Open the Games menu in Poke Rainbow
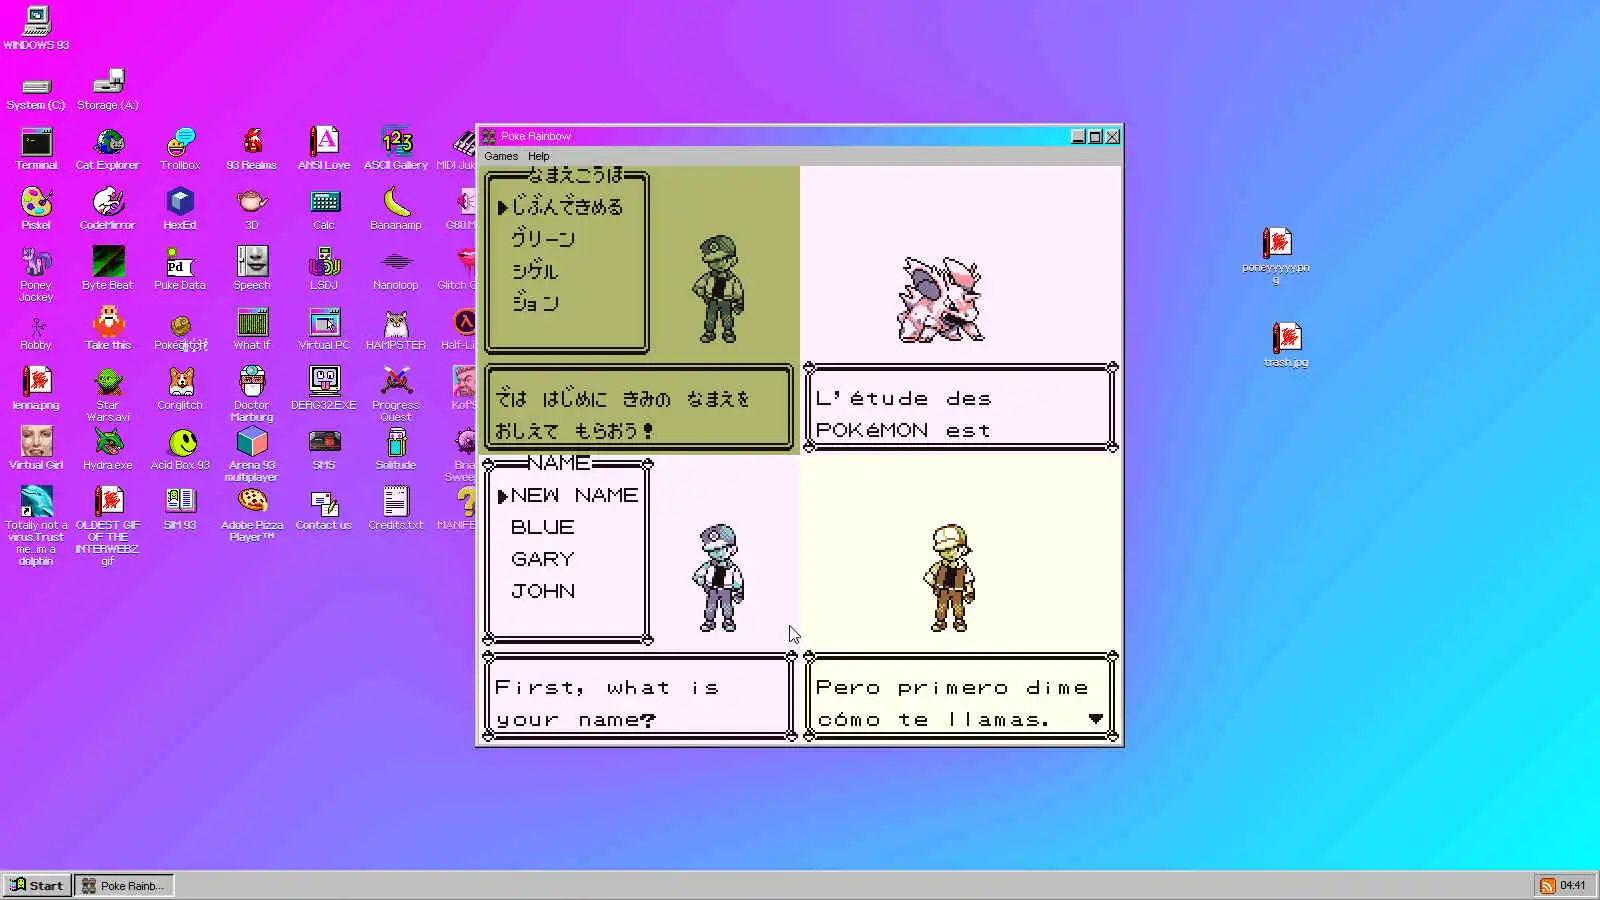1600x900 pixels. tap(501, 156)
